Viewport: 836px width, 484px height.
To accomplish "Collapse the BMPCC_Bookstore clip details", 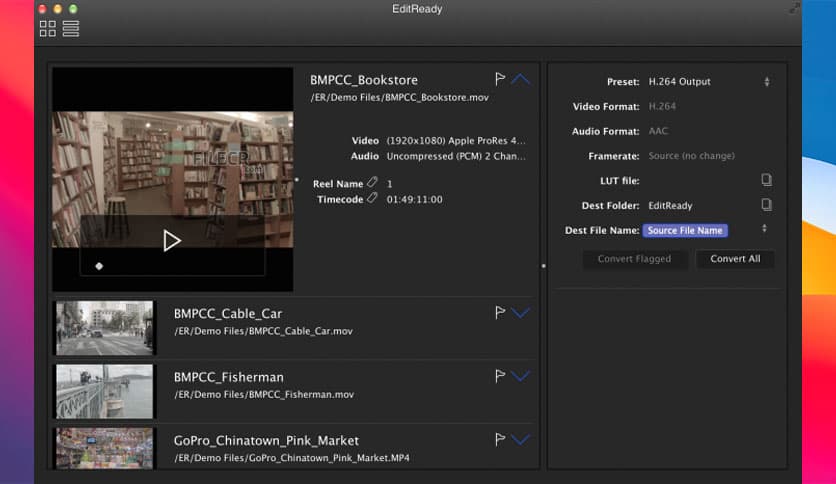I will (x=521, y=79).
